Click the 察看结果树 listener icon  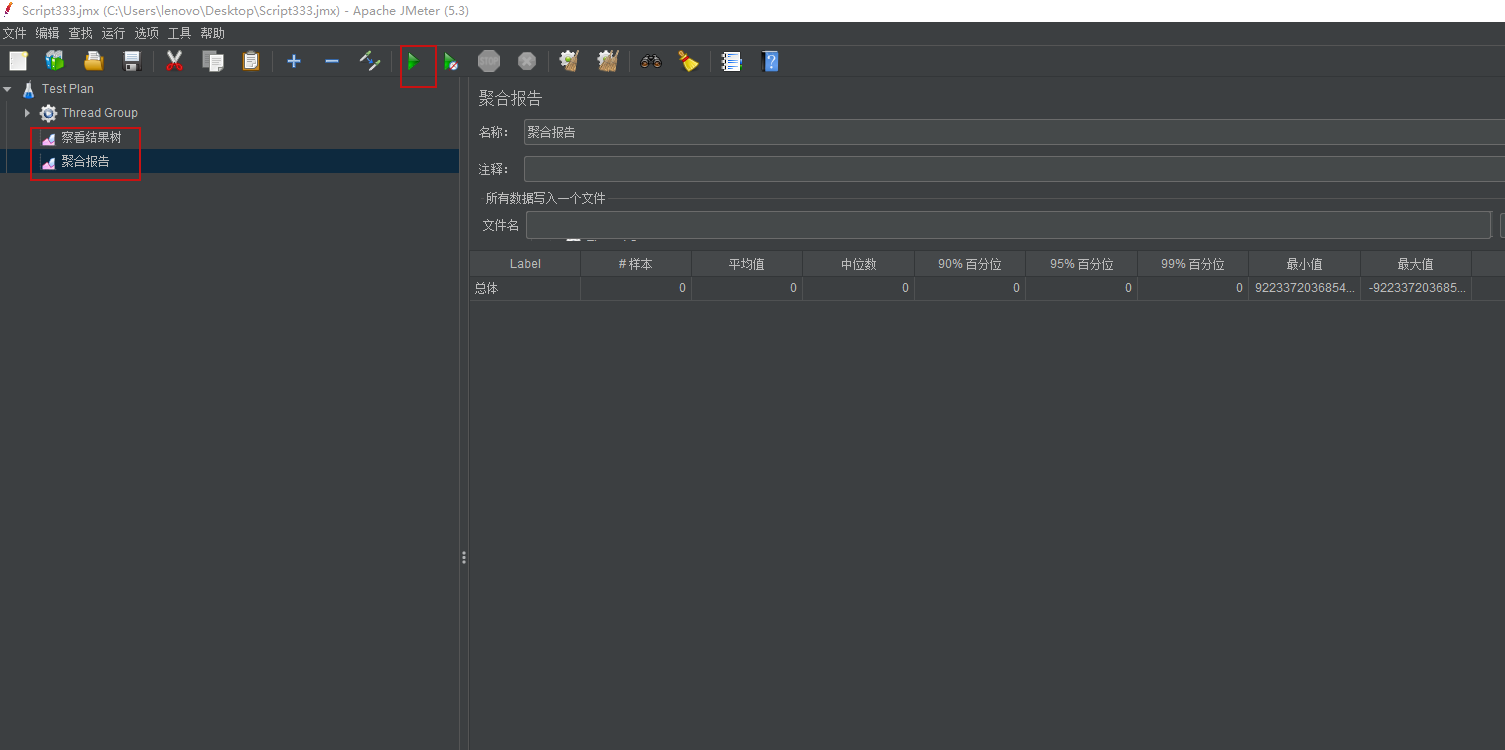click(48, 138)
